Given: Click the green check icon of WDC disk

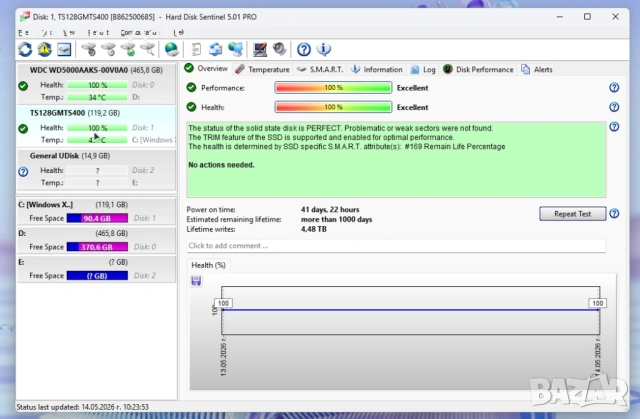Looking at the screenshot, I should pos(23,86).
